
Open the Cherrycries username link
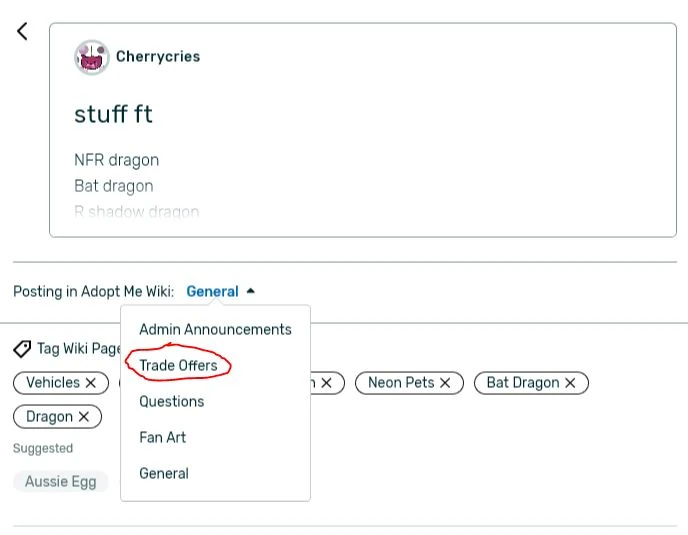click(158, 57)
